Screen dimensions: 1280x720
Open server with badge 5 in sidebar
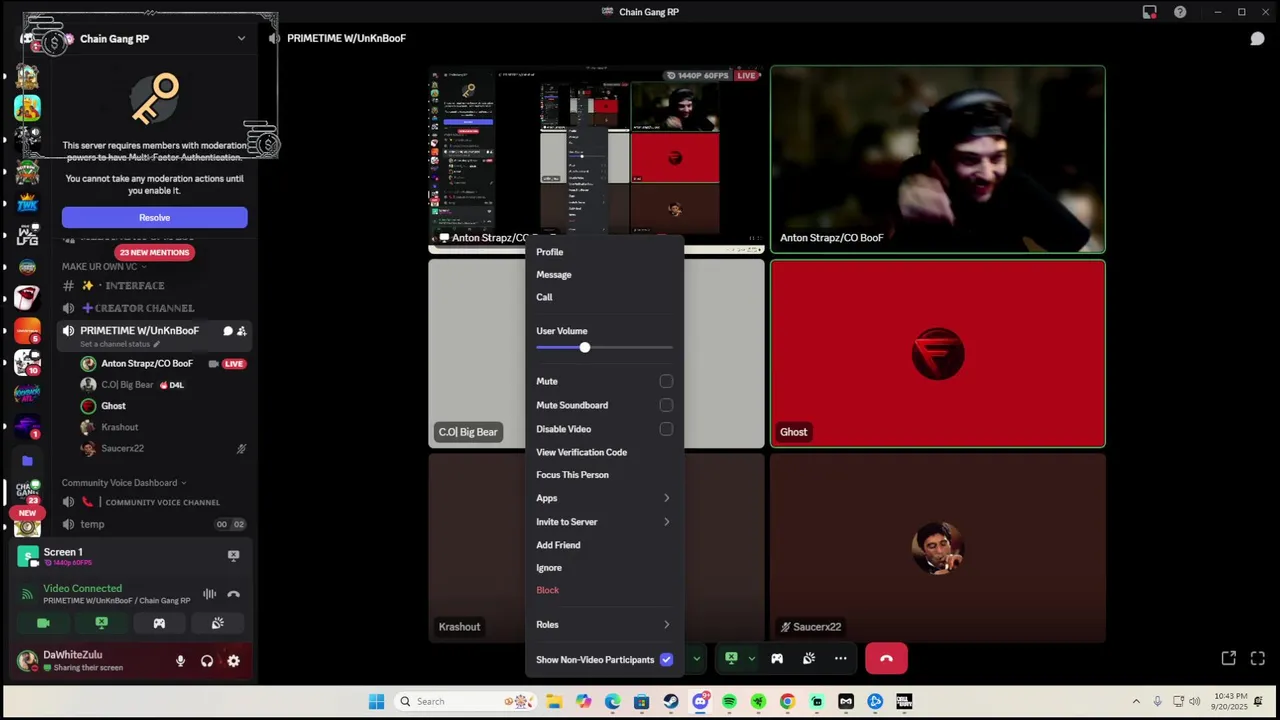[x=27, y=330]
